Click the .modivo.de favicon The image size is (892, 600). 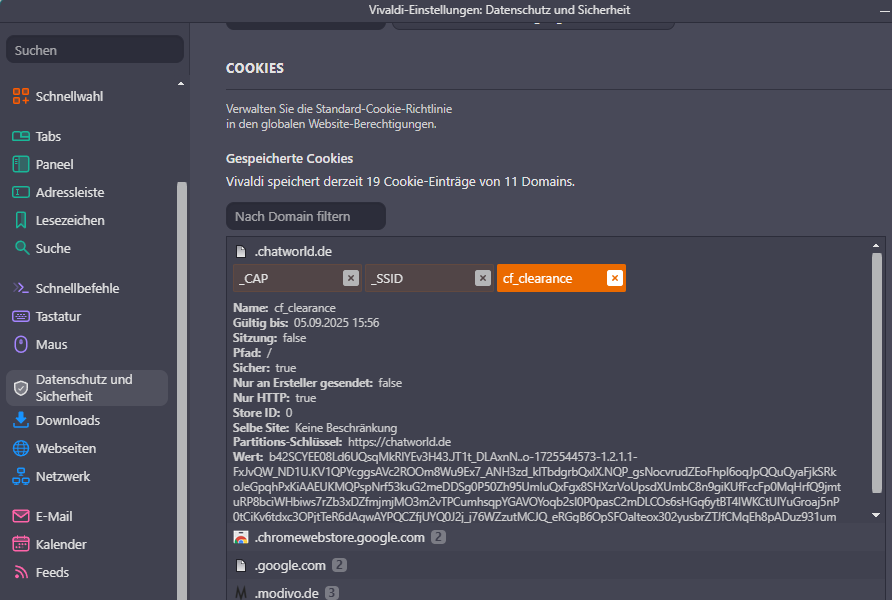tap(241, 593)
